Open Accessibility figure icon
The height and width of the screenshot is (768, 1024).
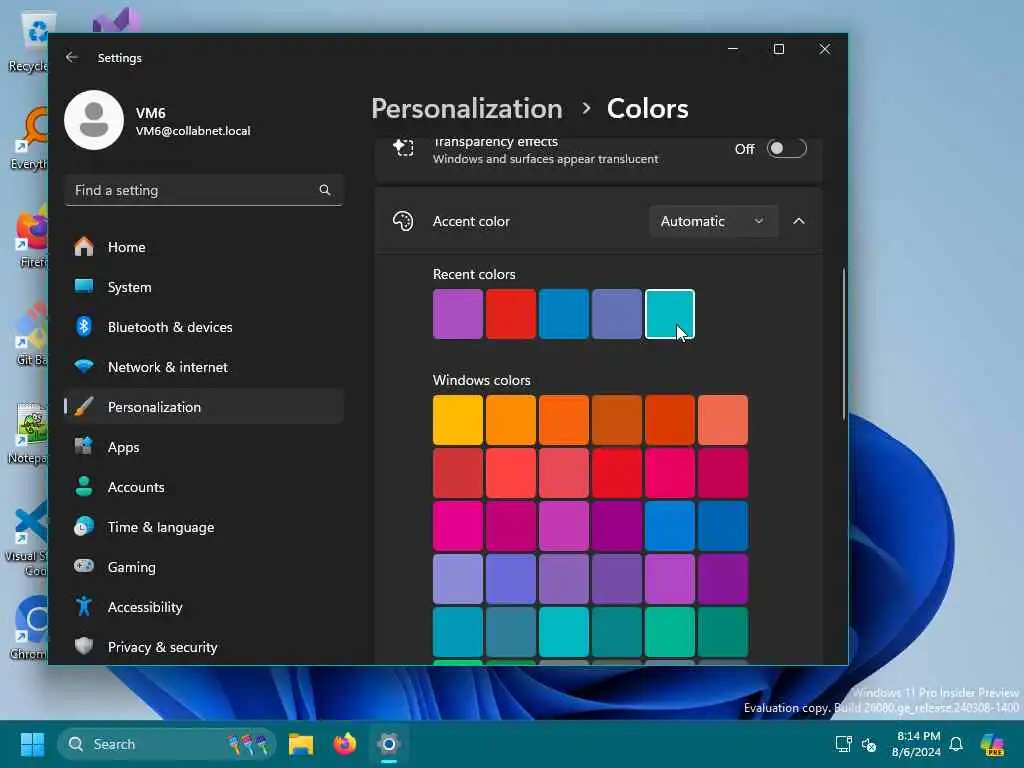click(x=84, y=607)
